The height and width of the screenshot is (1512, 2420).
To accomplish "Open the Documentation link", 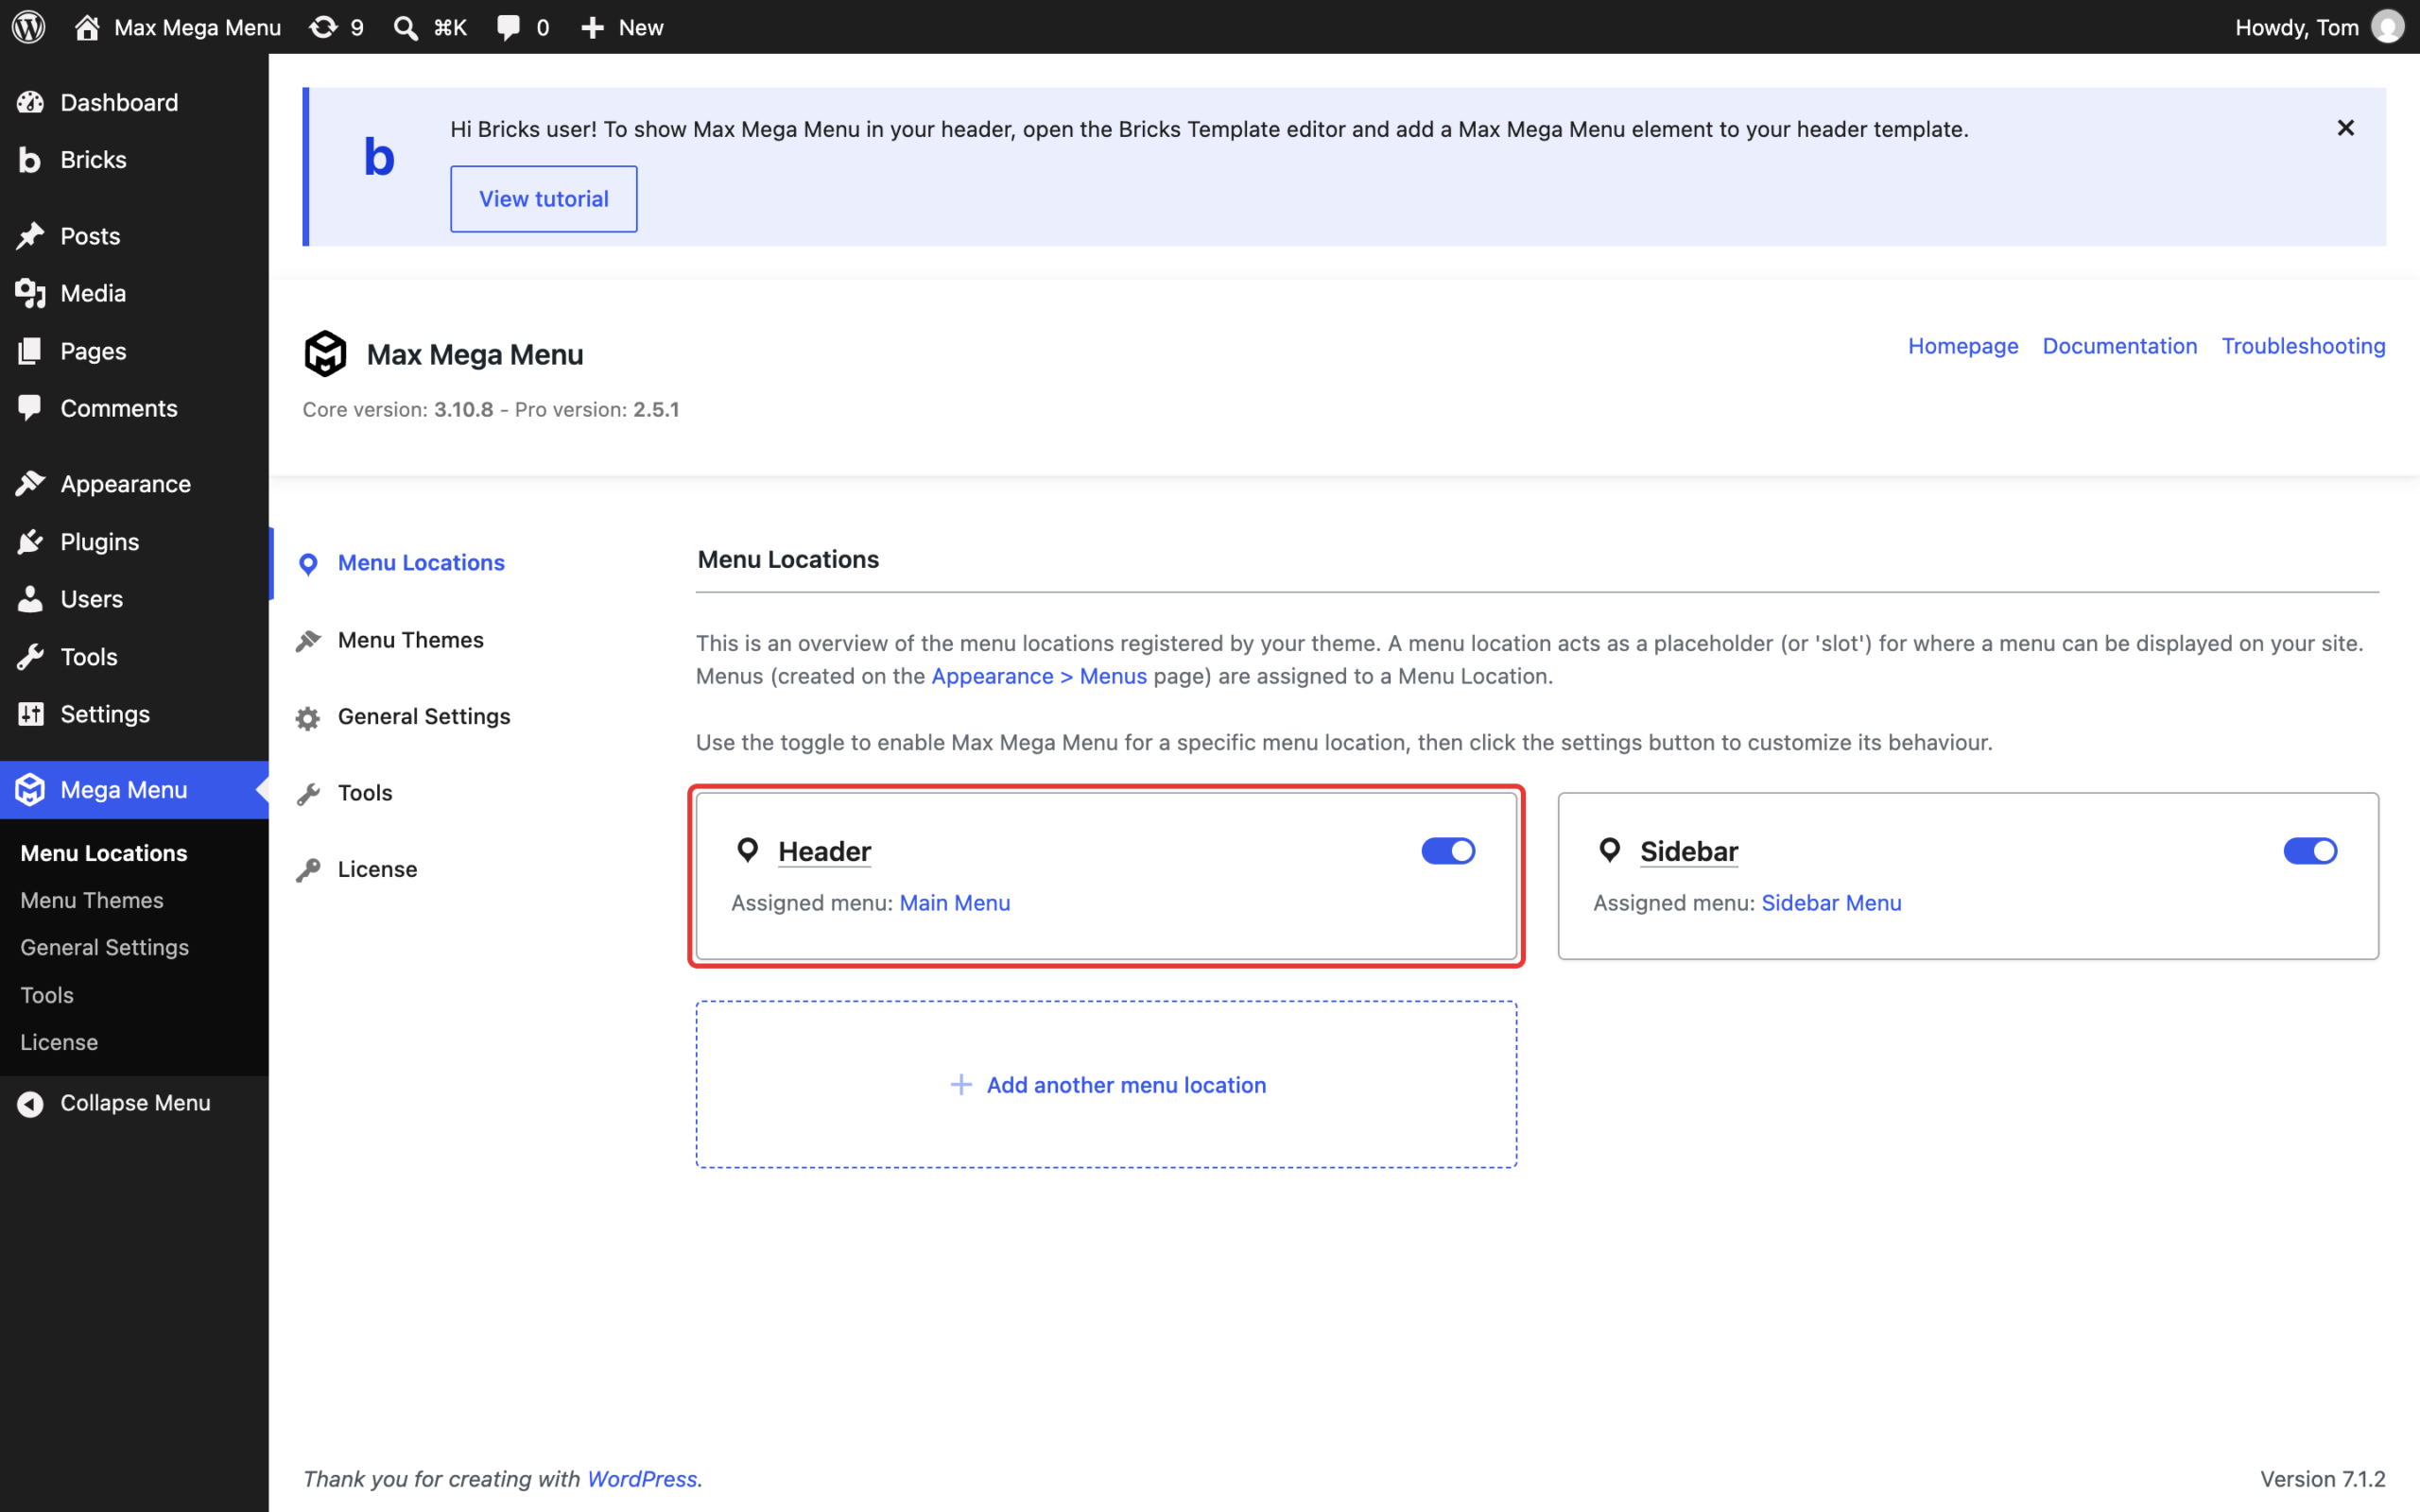I will 2119,346.
